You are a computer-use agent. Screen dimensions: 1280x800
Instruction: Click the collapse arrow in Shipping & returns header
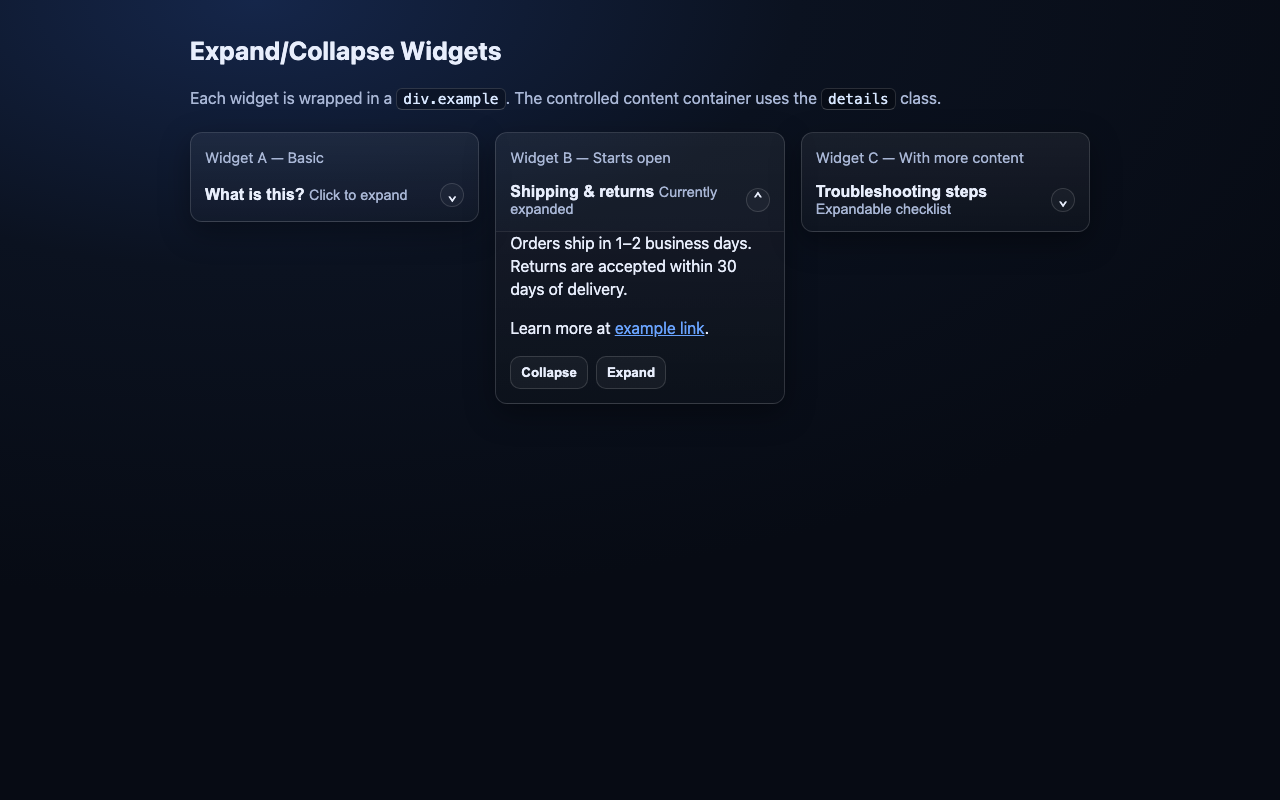coord(757,199)
